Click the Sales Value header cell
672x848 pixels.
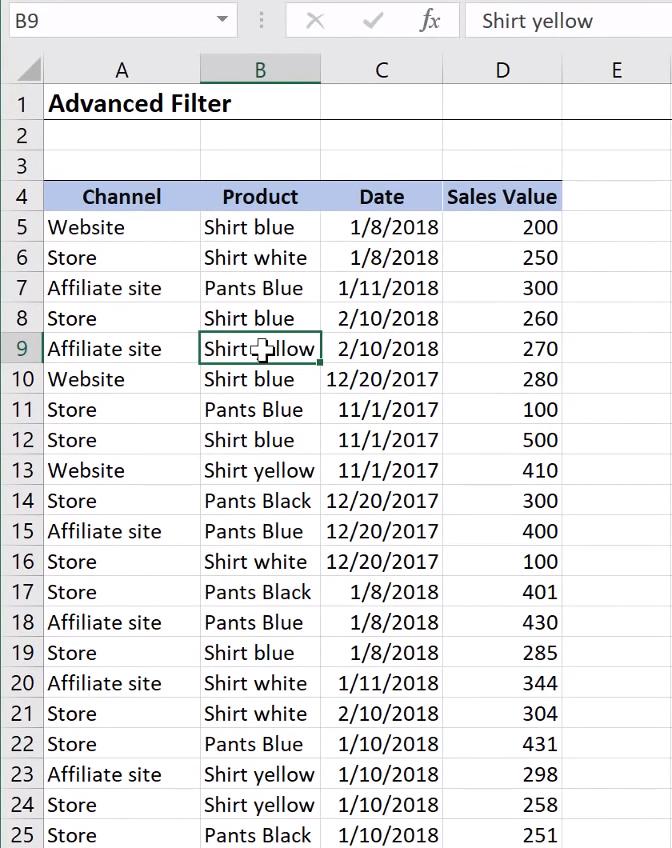click(x=502, y=197)
